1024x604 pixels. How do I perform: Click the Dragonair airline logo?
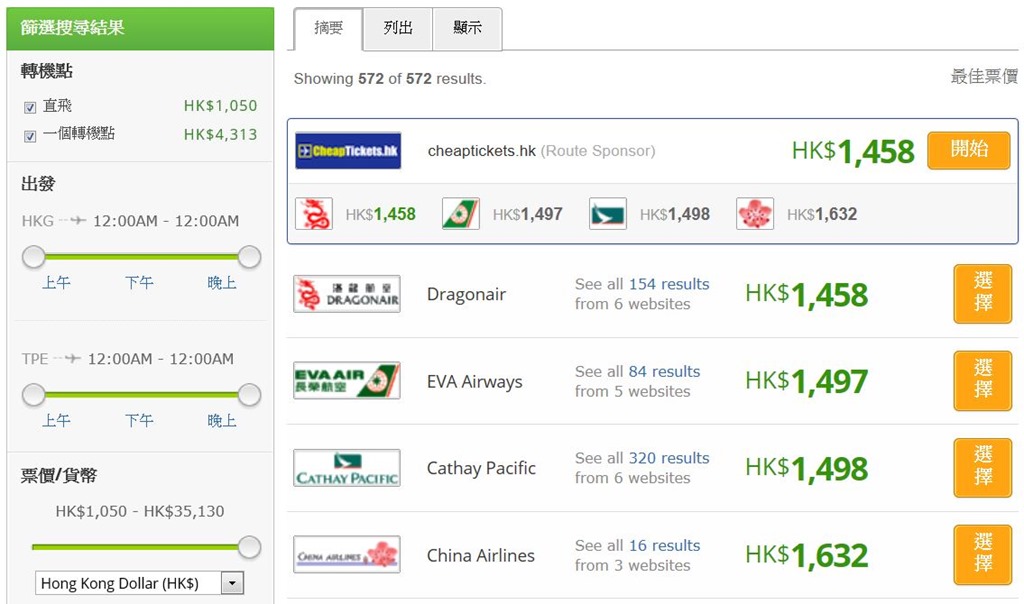click(347, 294)
